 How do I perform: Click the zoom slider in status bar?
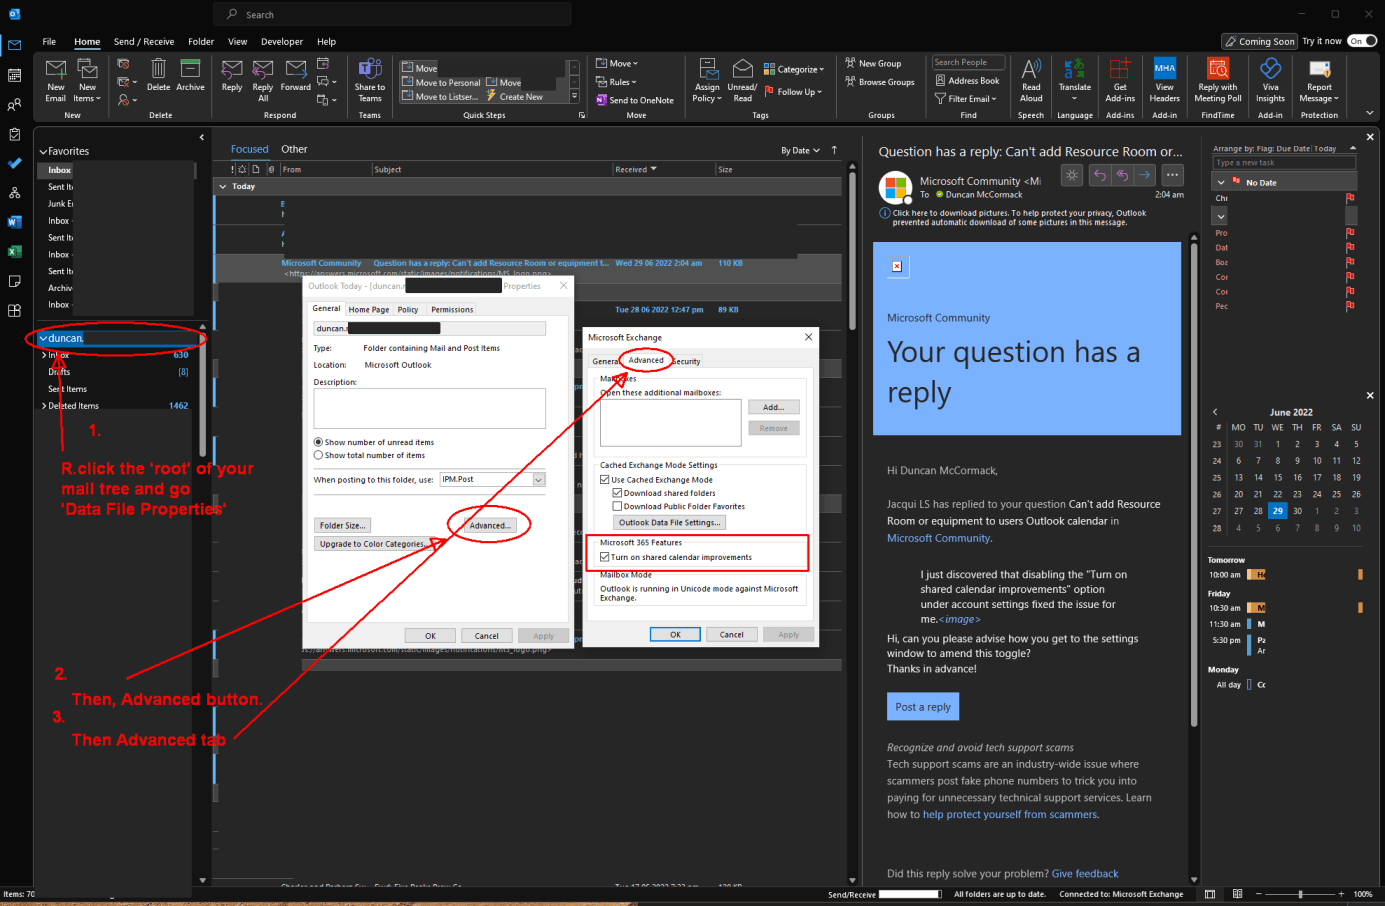(x=1300, y=894)
